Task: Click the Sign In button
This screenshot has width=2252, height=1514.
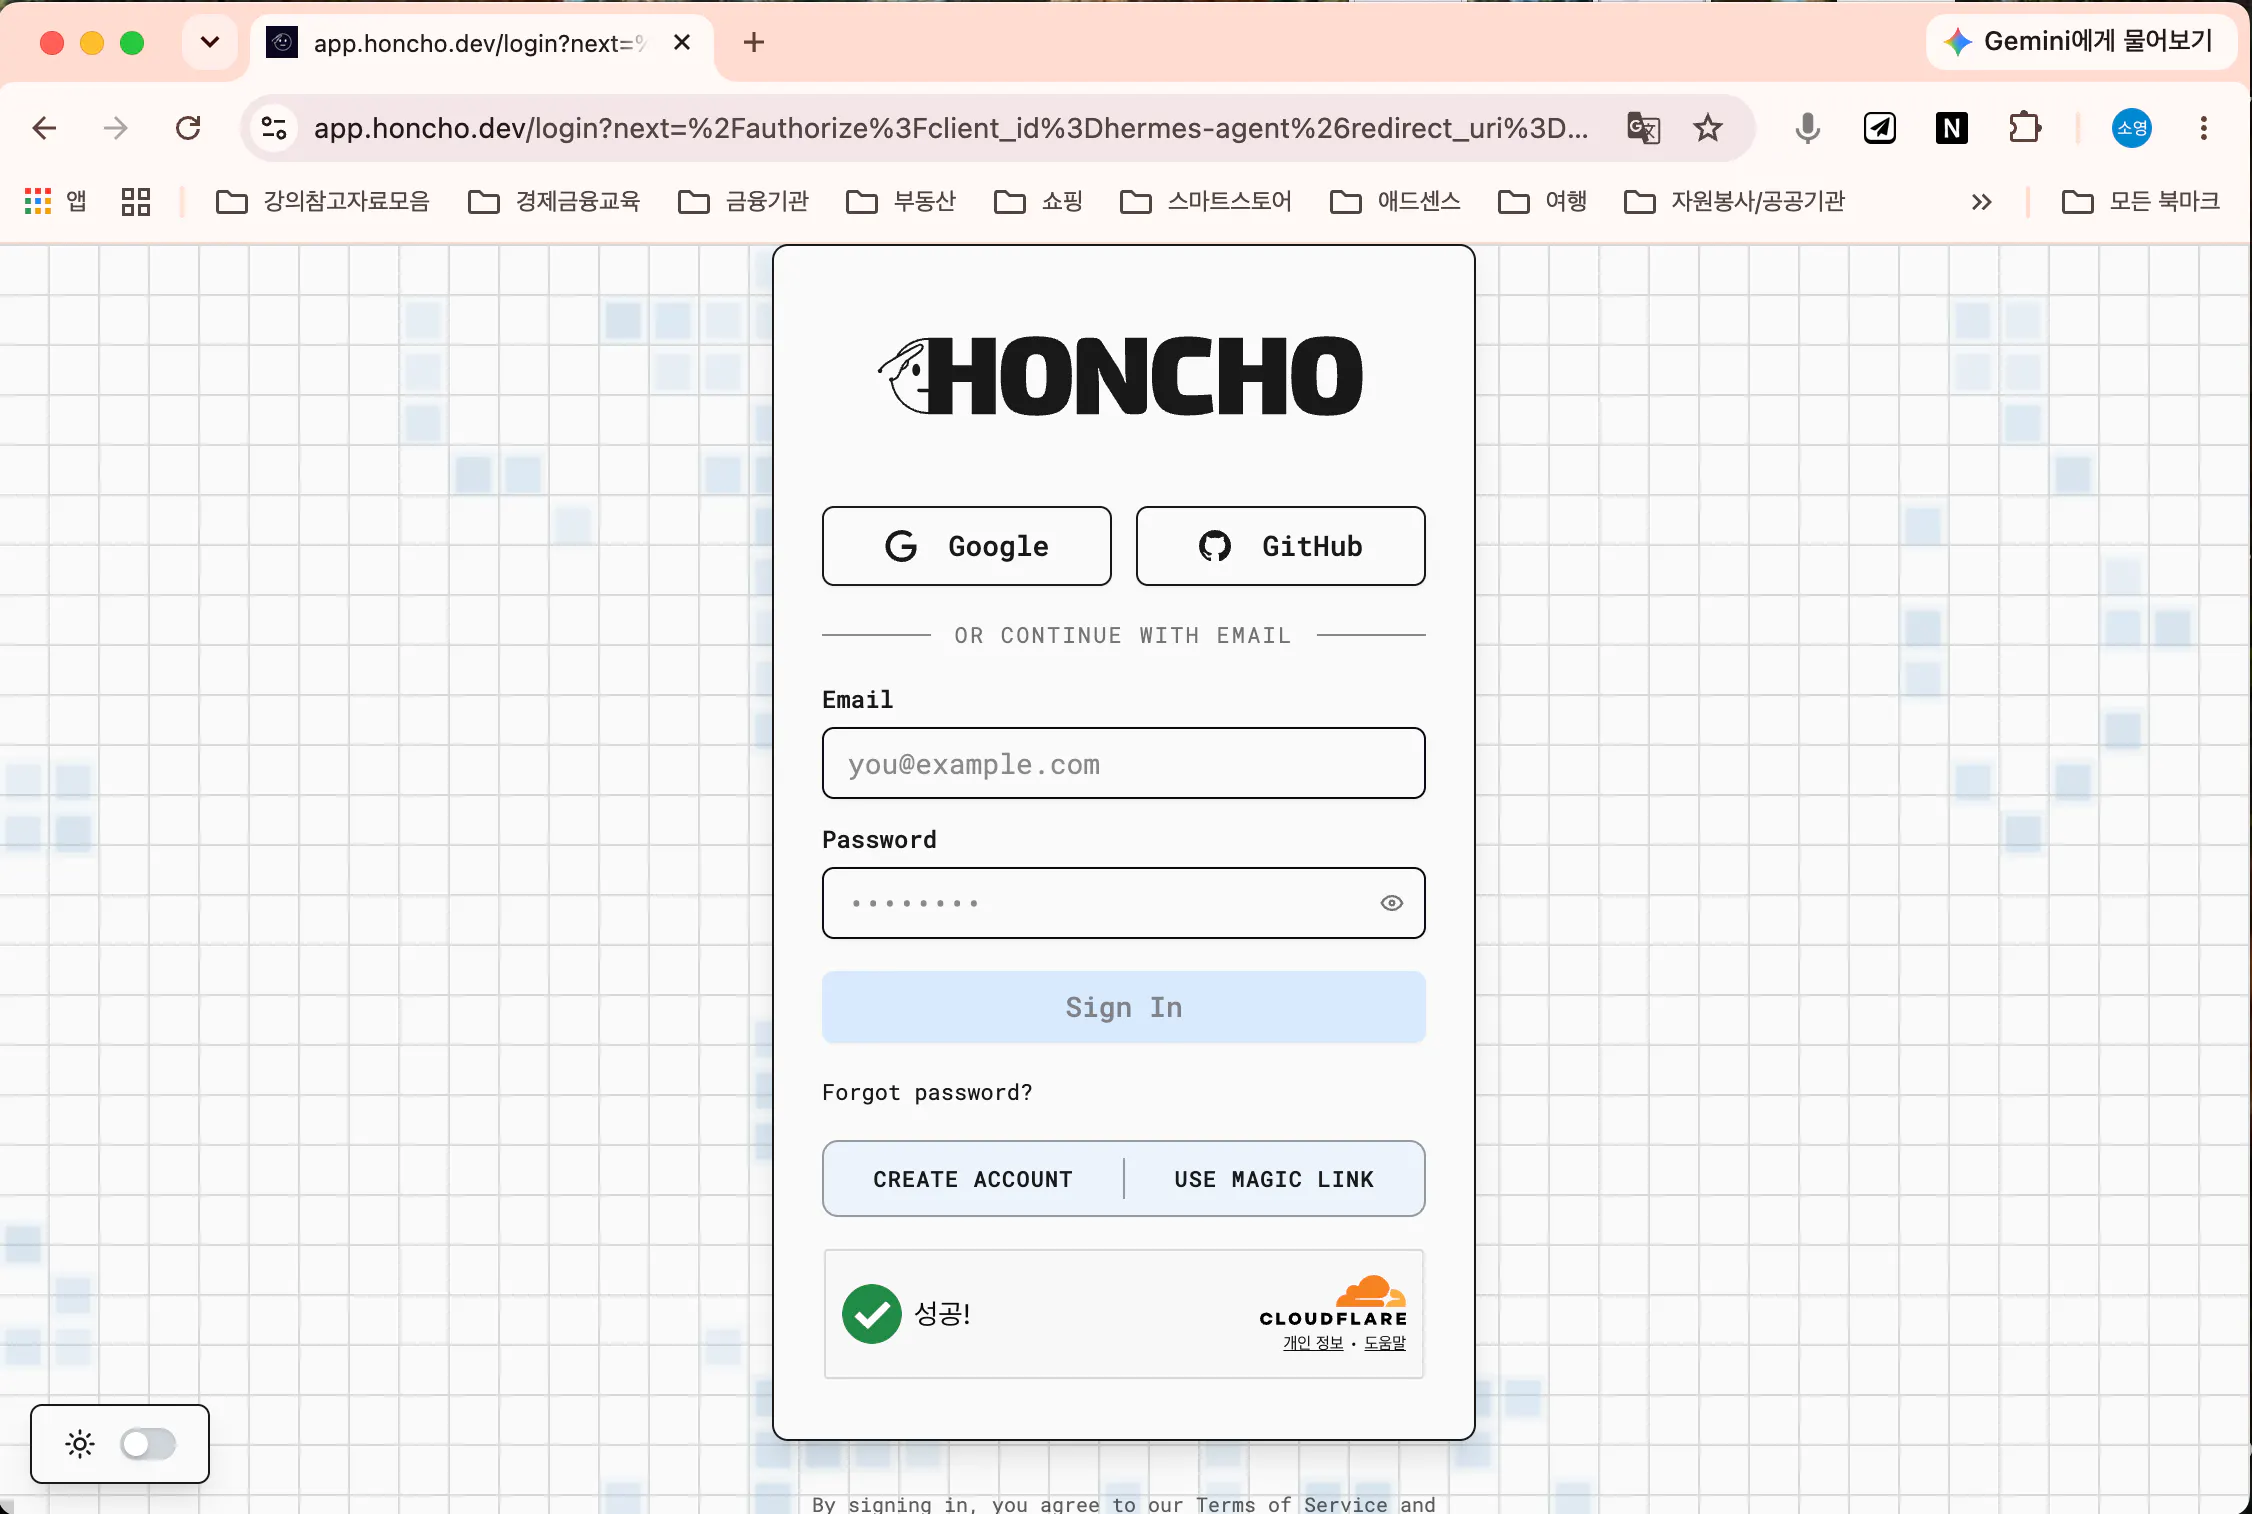Action: tap(1123, 1007)
